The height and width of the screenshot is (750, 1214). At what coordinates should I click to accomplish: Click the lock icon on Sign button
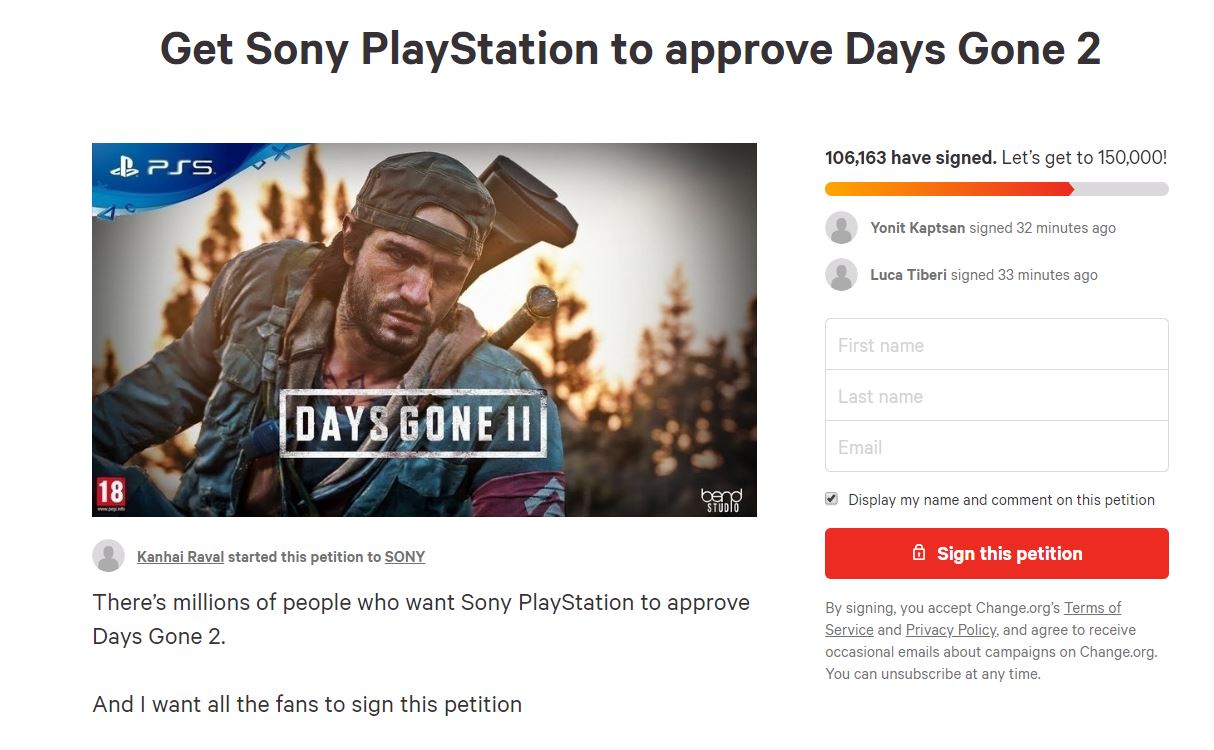point(919,553)
